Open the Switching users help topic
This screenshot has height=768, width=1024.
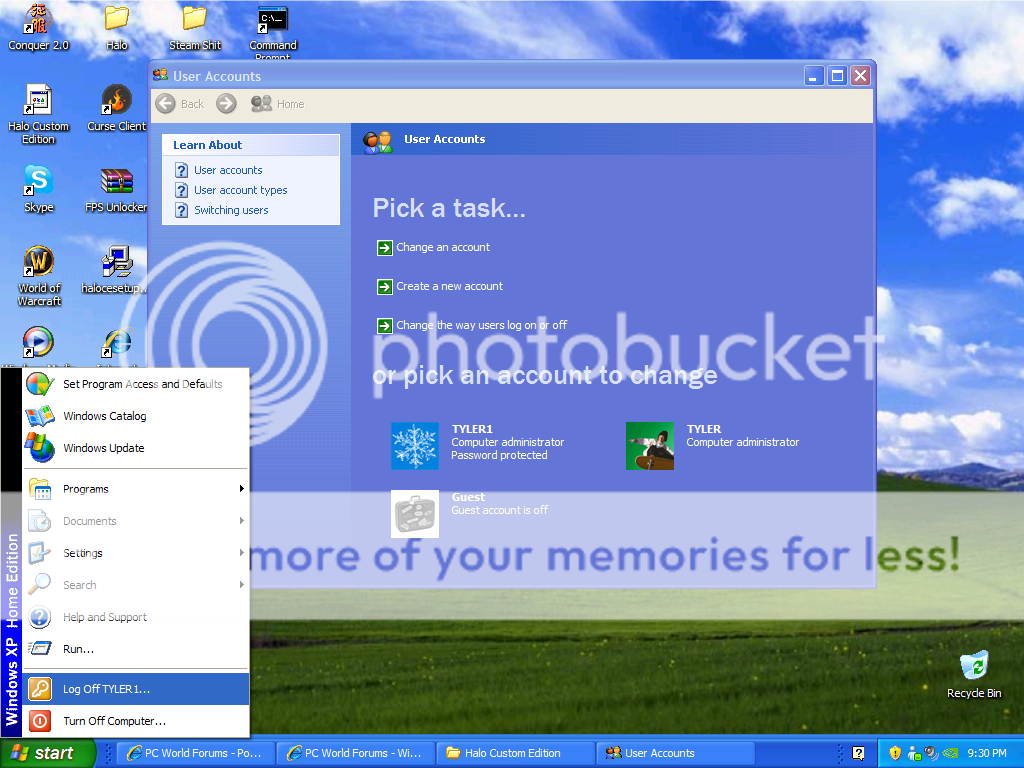click(231, 210)
